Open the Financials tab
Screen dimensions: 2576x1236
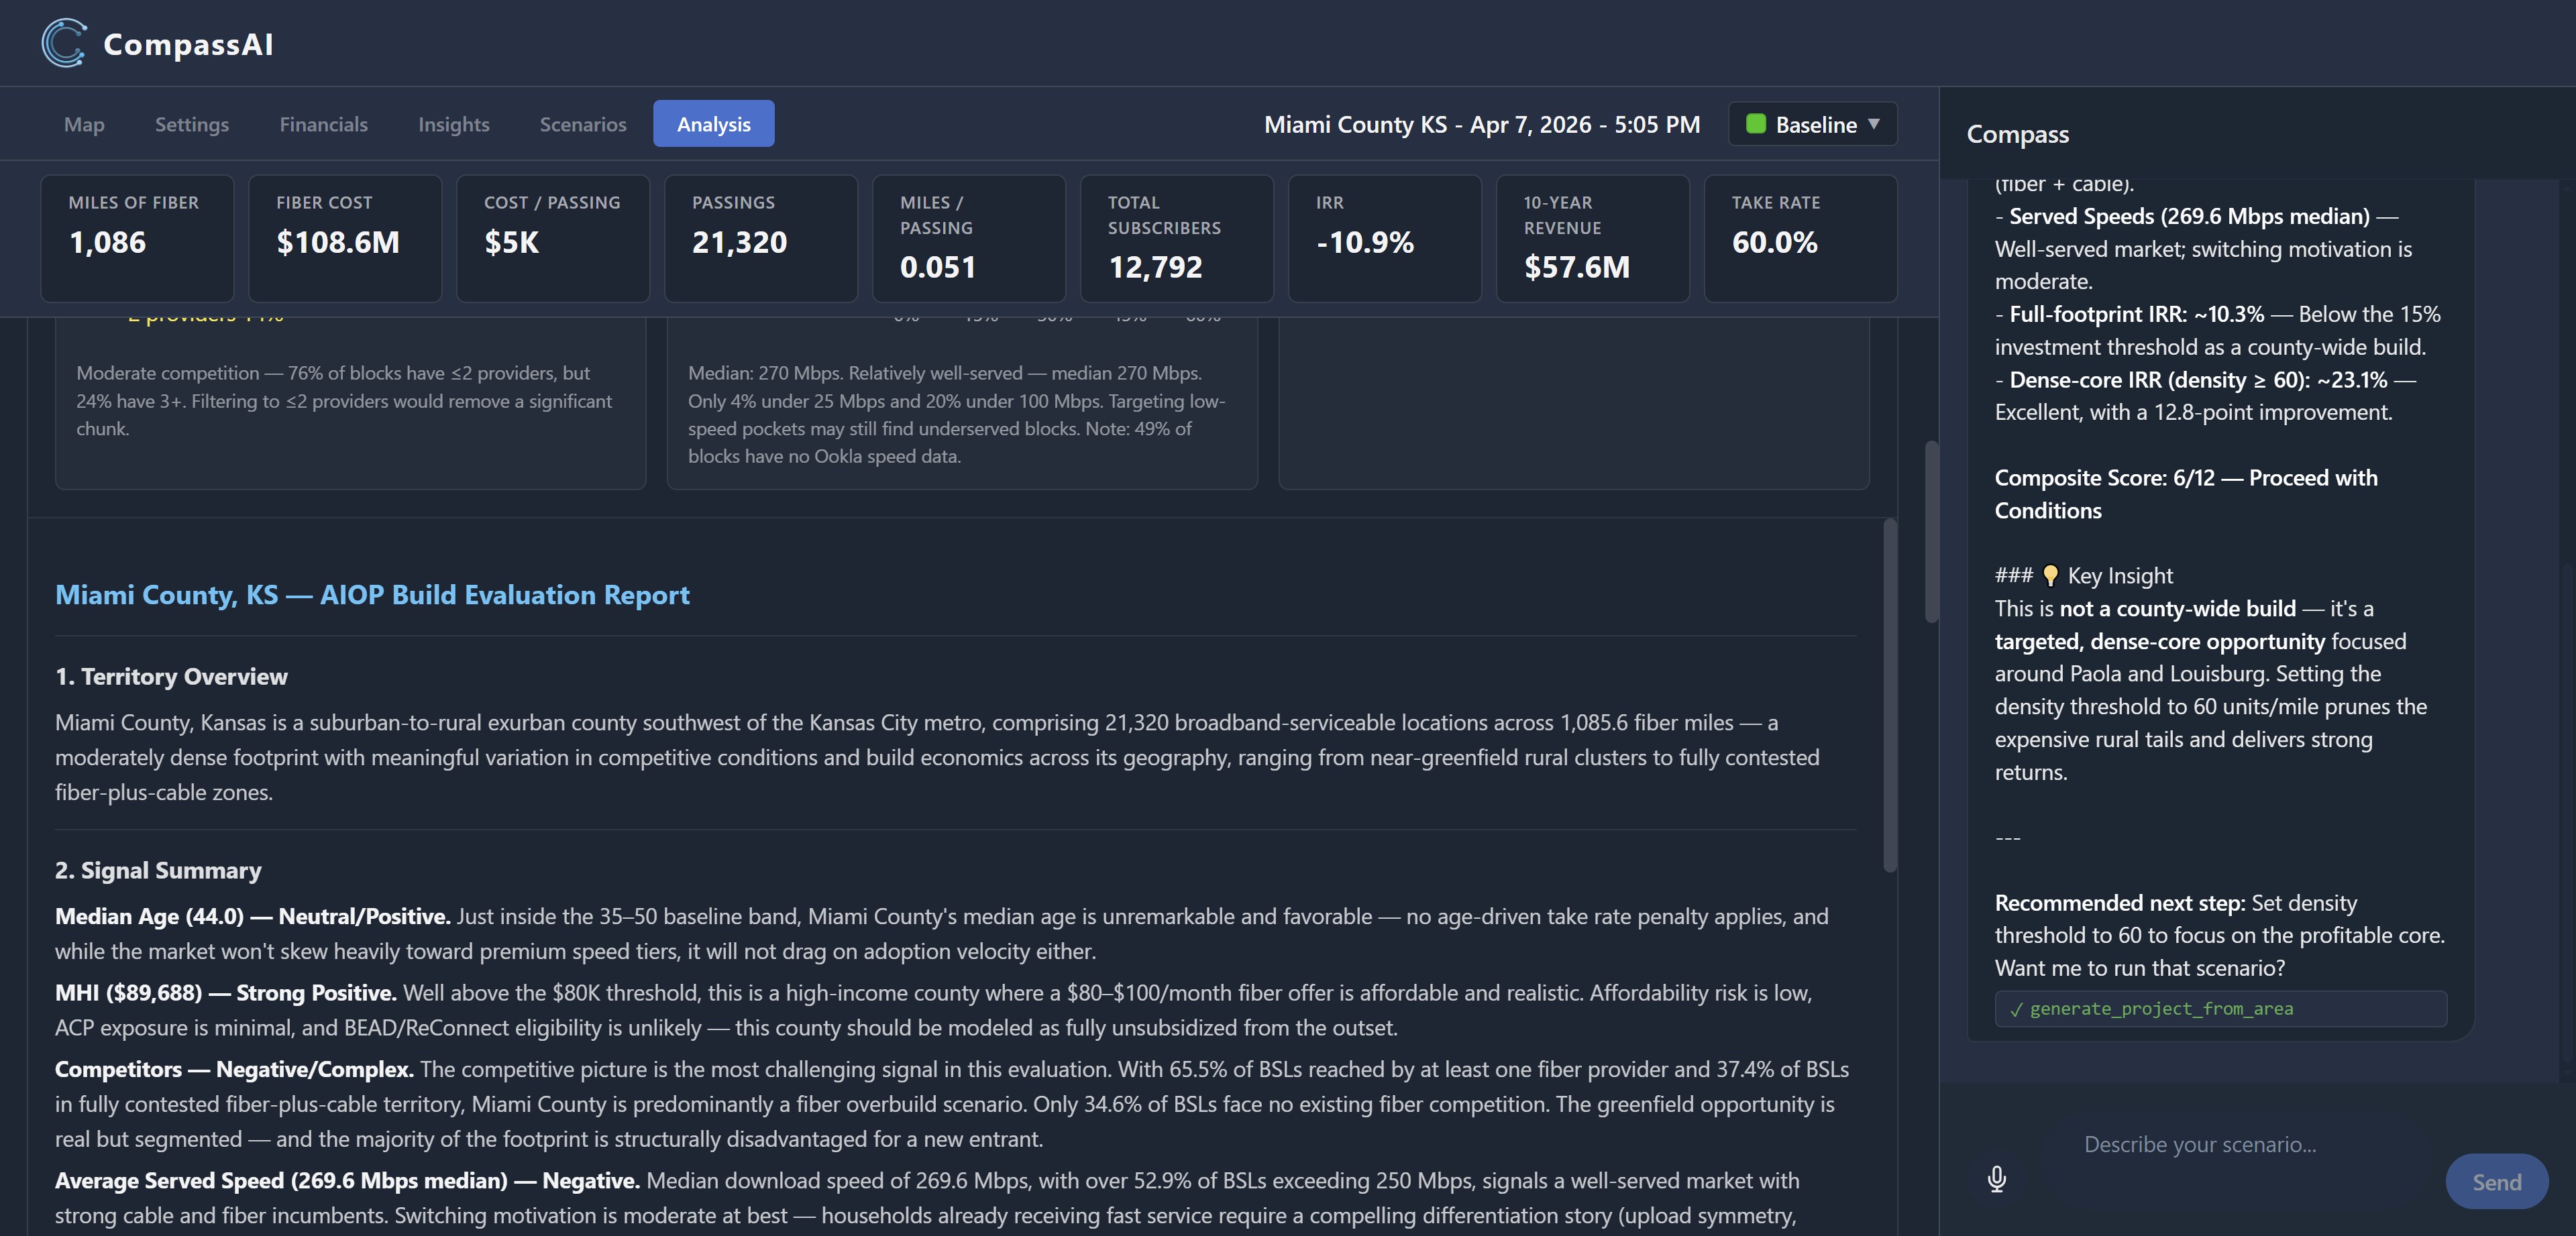324,124
